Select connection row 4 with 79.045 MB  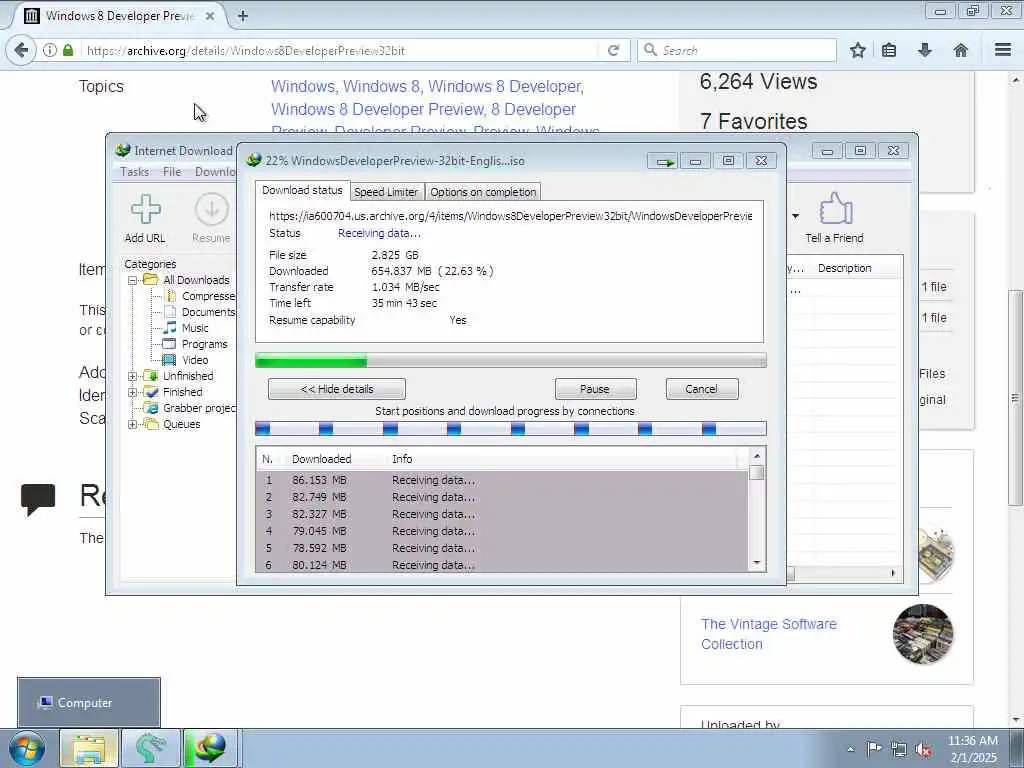click(x=502, y=531)
